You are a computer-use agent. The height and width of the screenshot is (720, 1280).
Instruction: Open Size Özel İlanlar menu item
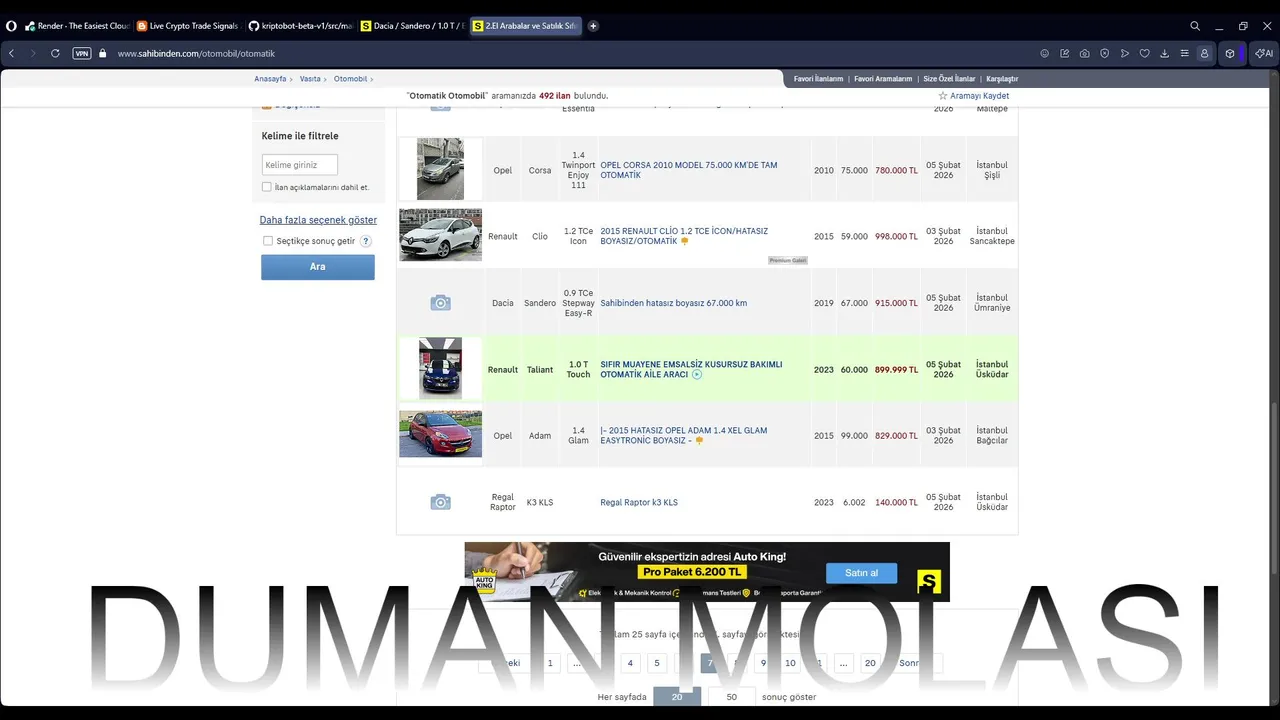[x=949, y=79]
